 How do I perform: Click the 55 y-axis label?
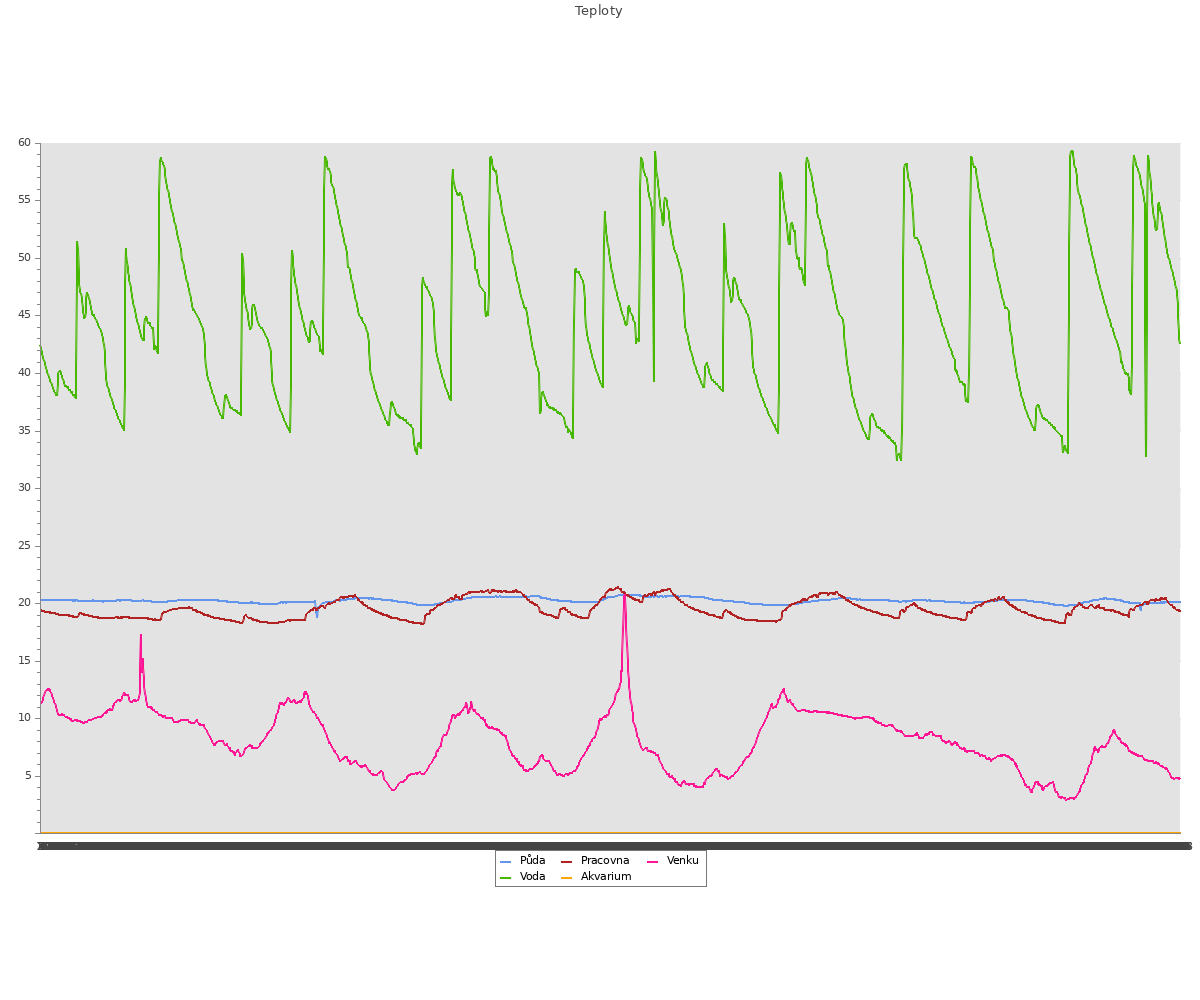tap(24, 200)
